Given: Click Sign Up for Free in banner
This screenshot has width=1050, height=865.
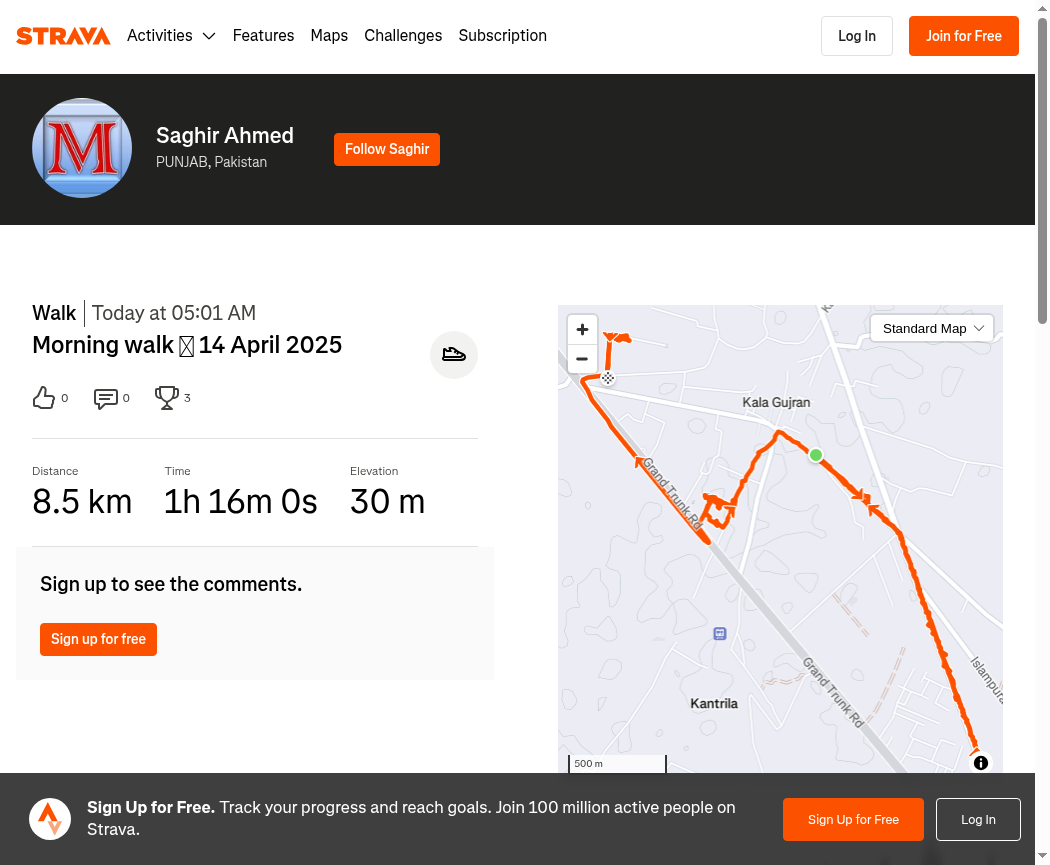Looking at the screenshot, I should [x=853, y=819].
